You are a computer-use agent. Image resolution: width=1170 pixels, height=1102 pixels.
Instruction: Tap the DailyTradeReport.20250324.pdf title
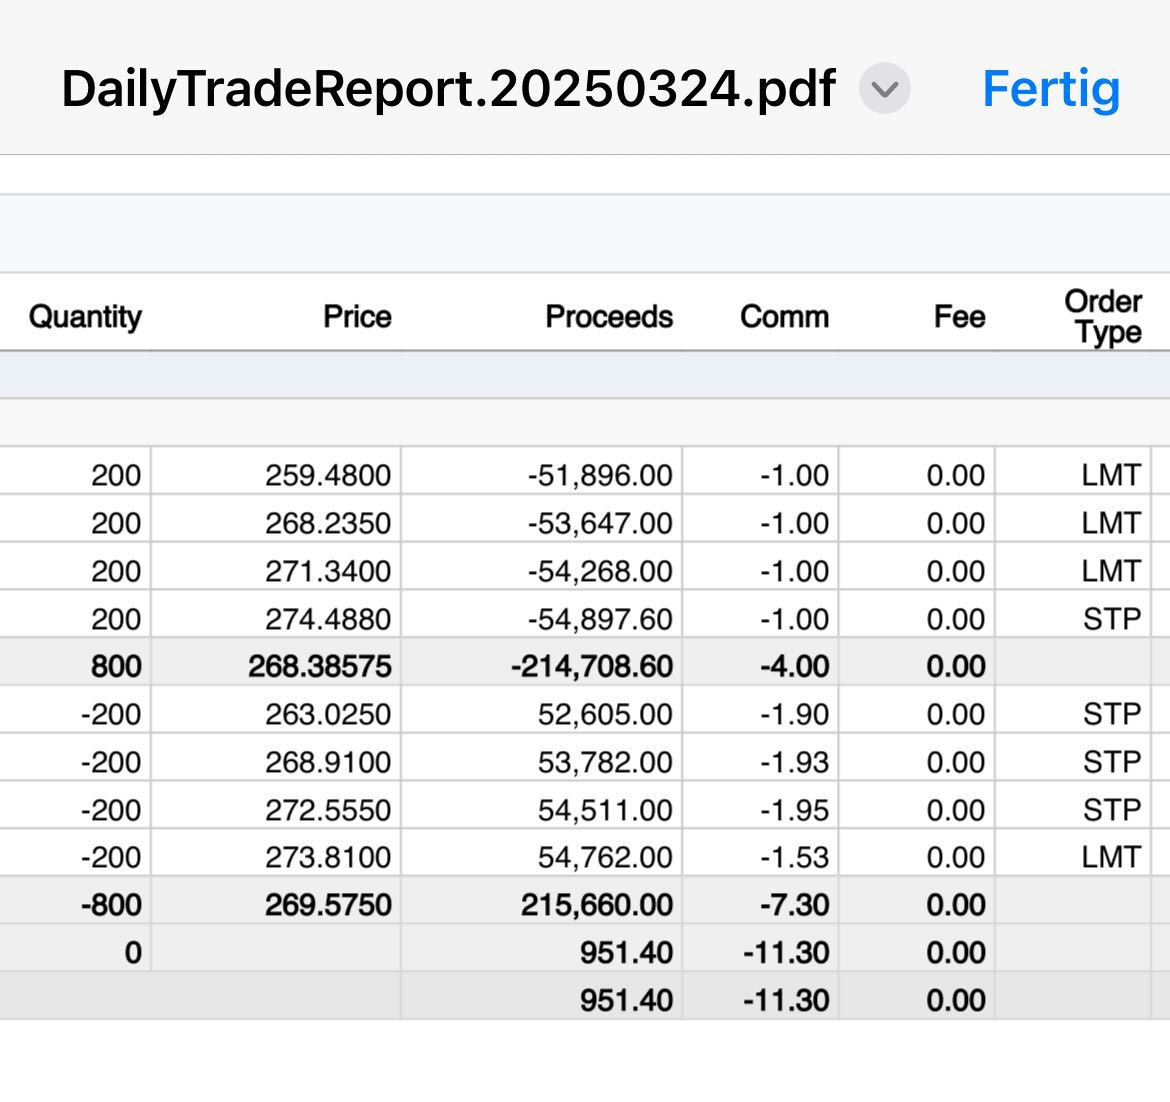pyautogui.click(x=448, y=89)
